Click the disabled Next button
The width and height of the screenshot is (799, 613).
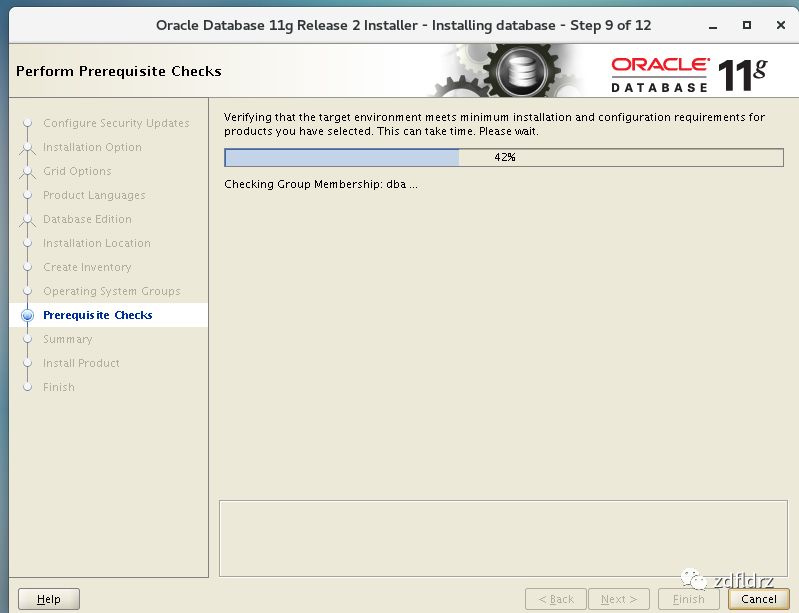coord(619,599)
